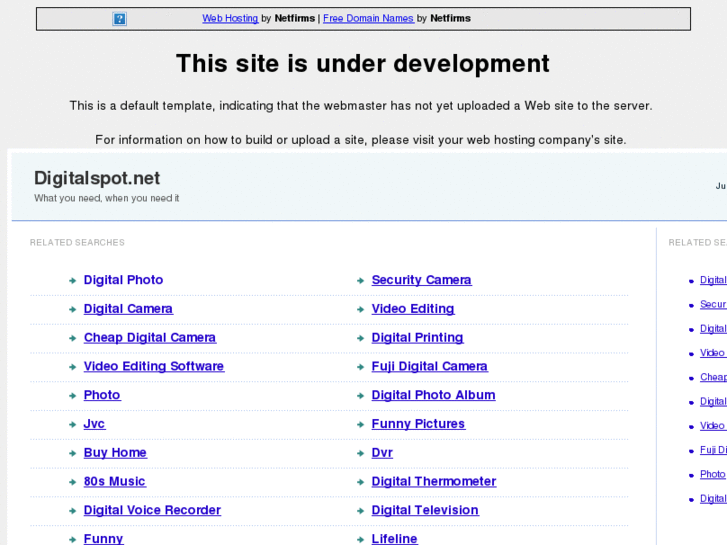This screenshot has width=727, height=545.
Task: Click arrow icon beside Digital Printing
Action: (x=360, y=338)
